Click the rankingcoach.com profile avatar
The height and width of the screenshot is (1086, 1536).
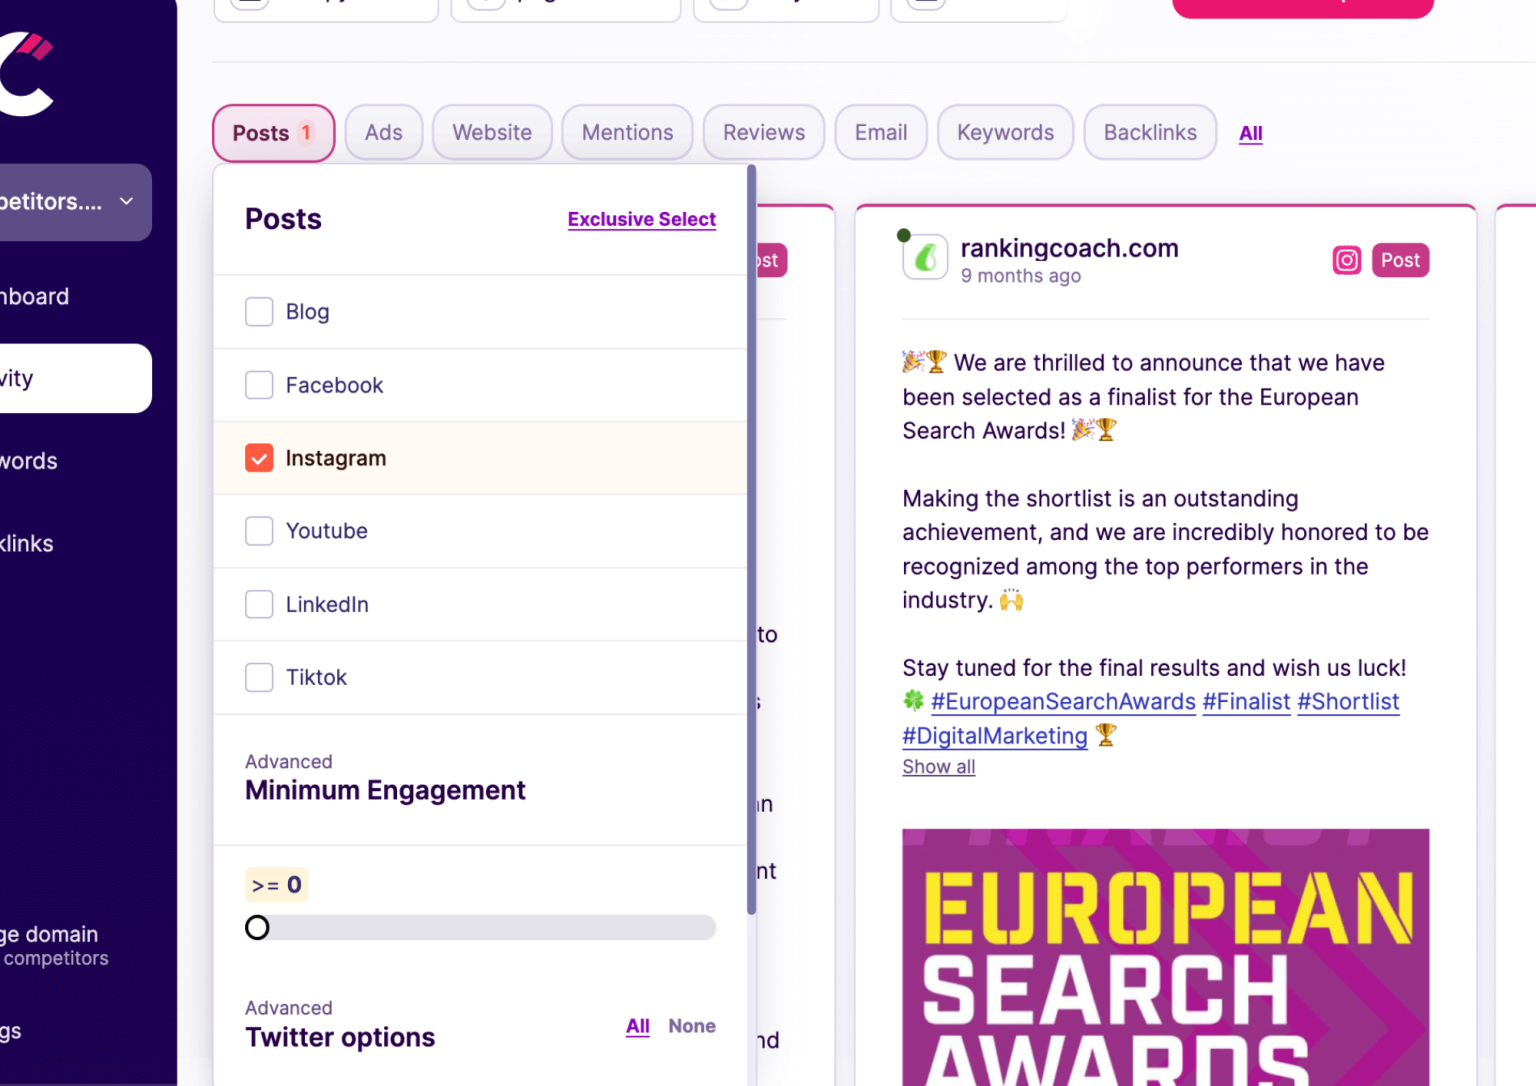(925, 258)
